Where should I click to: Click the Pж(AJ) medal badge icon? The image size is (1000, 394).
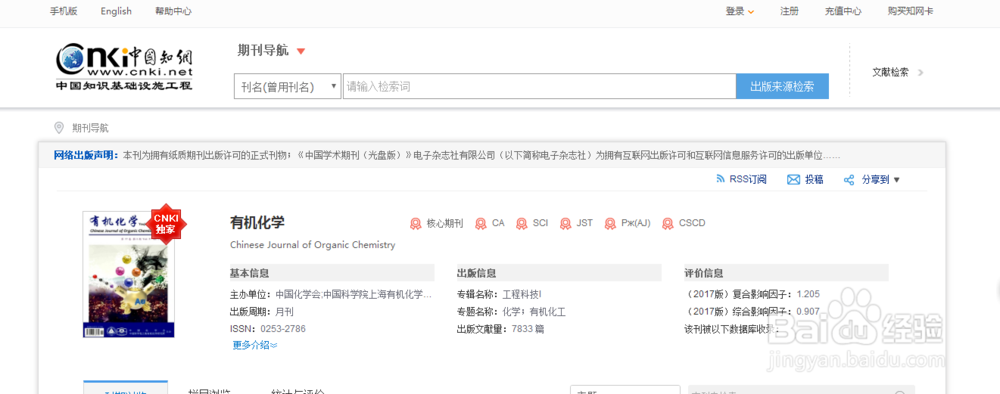[x=610, y=223]
